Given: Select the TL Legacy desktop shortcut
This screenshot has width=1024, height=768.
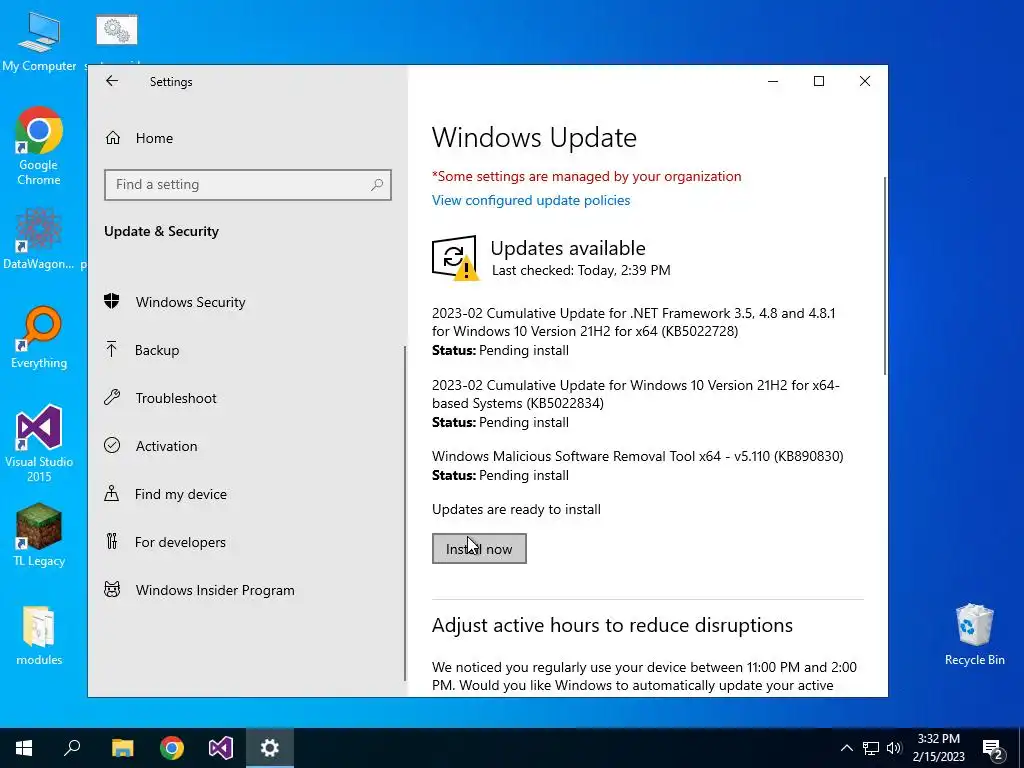Looking at the screenshot, I should [39, 535].
